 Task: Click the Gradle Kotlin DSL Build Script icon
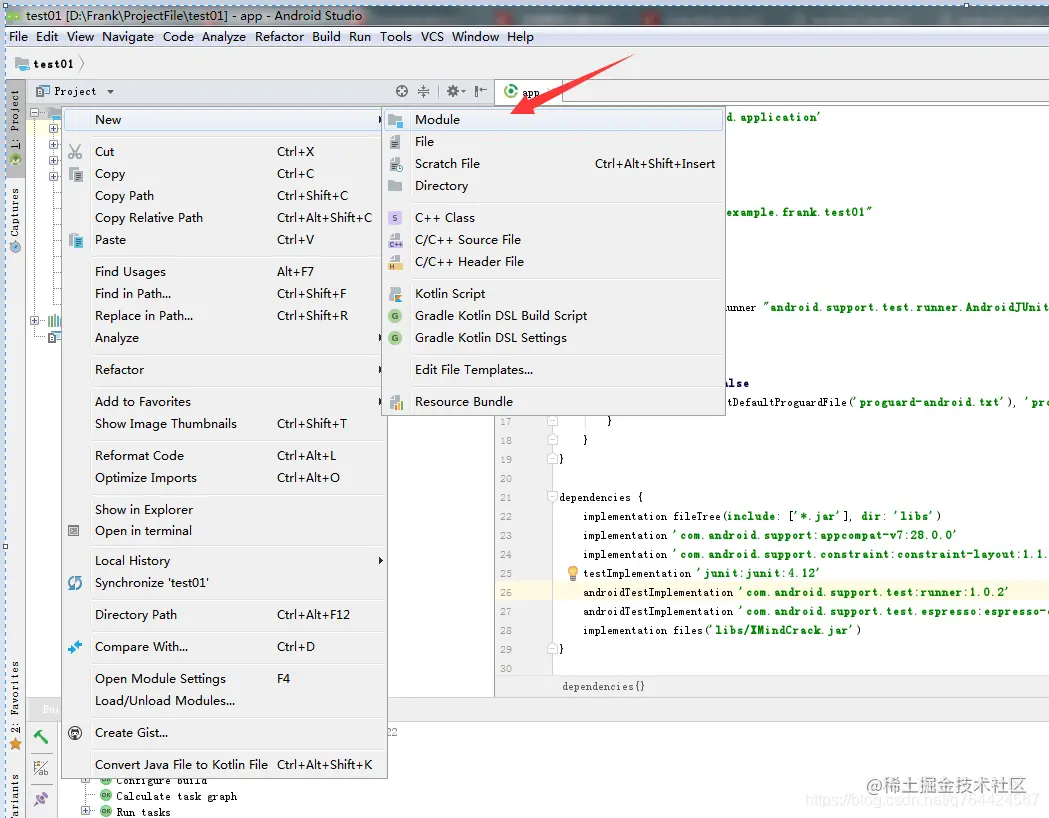(x=395, y=316)
